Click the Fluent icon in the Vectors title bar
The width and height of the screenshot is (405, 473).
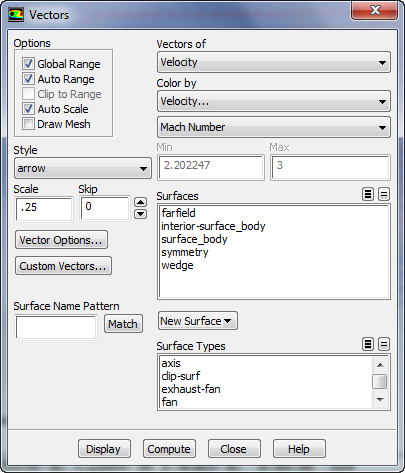[x=16, y=15]
